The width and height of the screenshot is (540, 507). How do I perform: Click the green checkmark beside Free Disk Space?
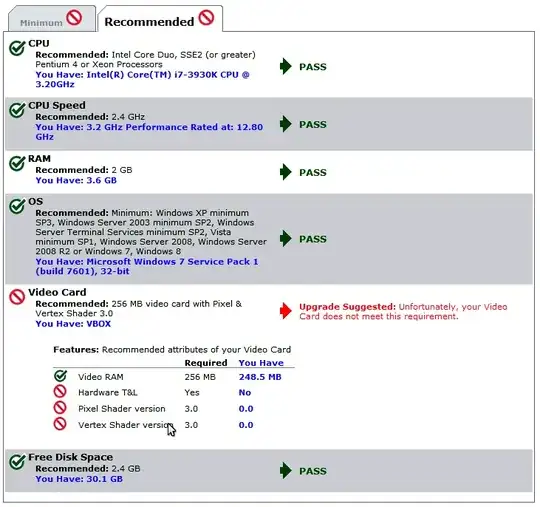17,462
